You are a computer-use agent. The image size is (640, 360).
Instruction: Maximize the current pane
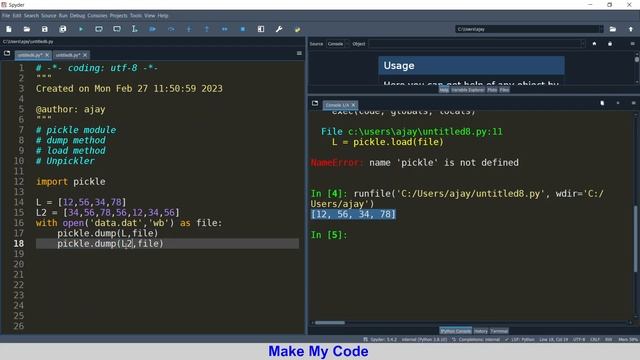click(261, 29)
